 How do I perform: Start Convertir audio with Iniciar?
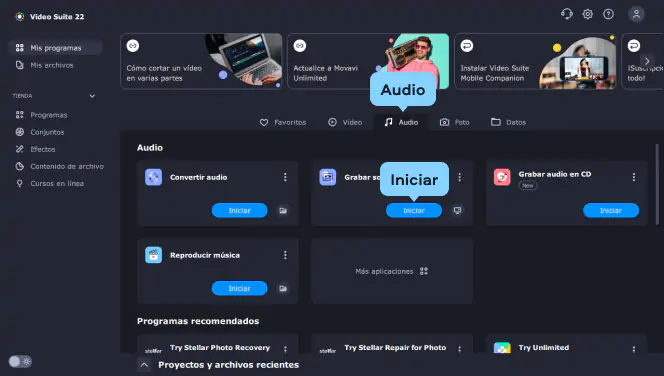240,210
